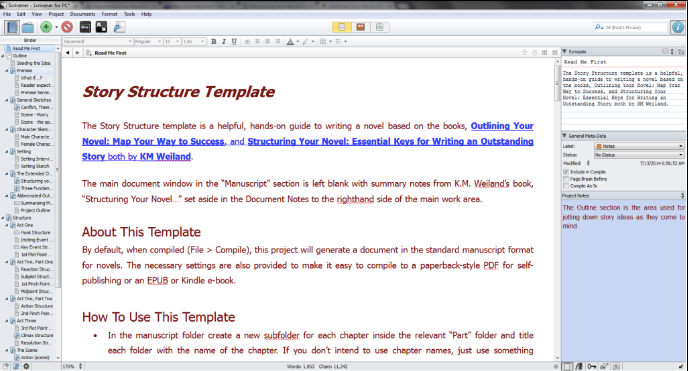Screen dimensions: 688x371
Task: Open the KM Weiland link
Action: pos(165,157)
